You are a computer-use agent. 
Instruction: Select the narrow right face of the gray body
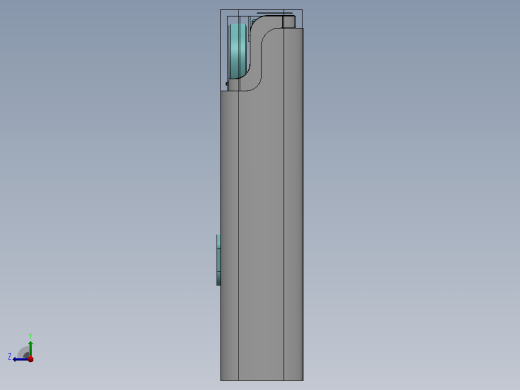coord(293,200)
